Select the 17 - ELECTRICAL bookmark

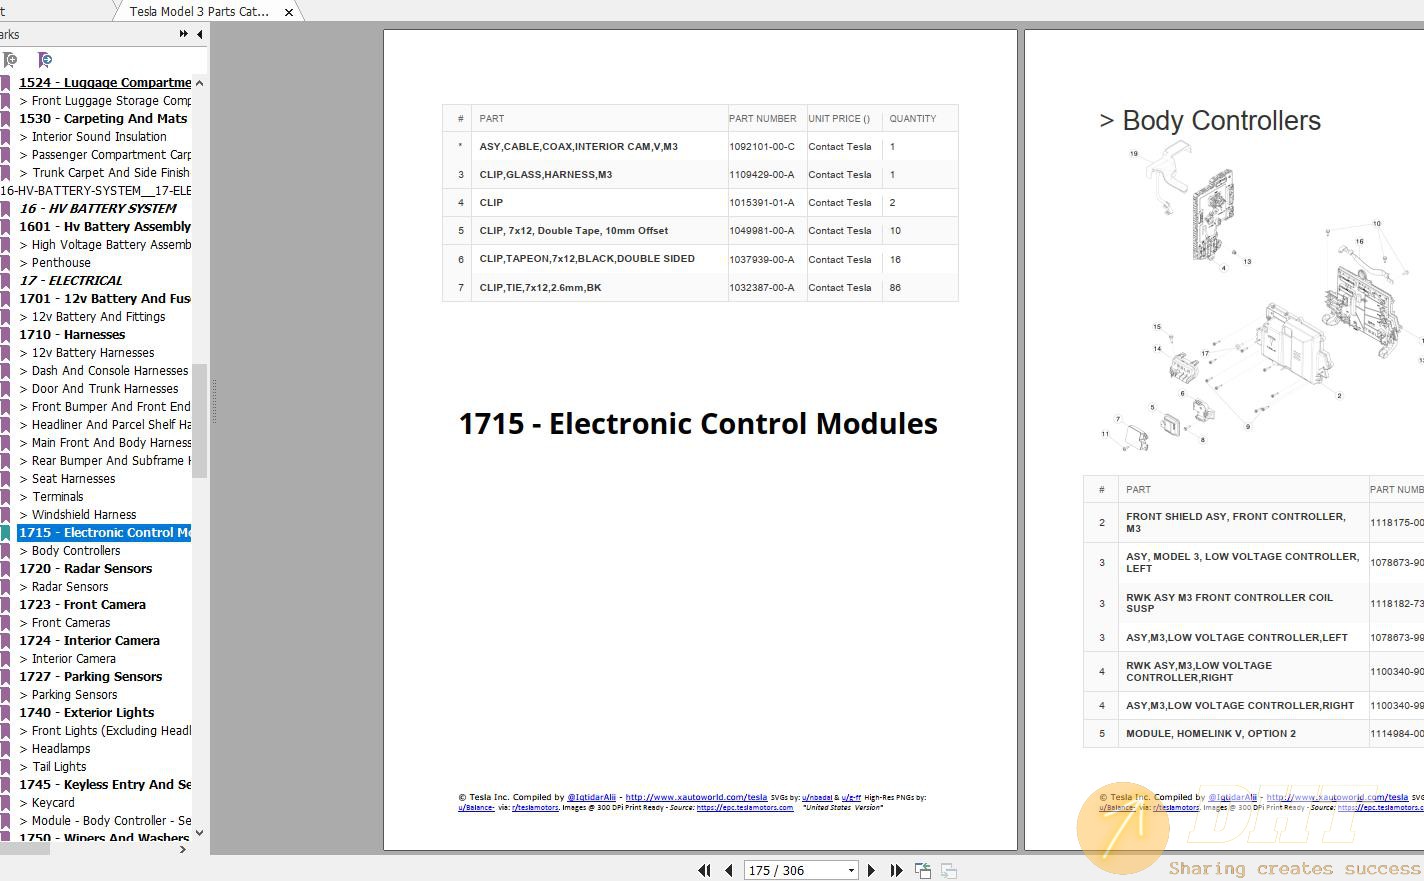coord(71,281)
